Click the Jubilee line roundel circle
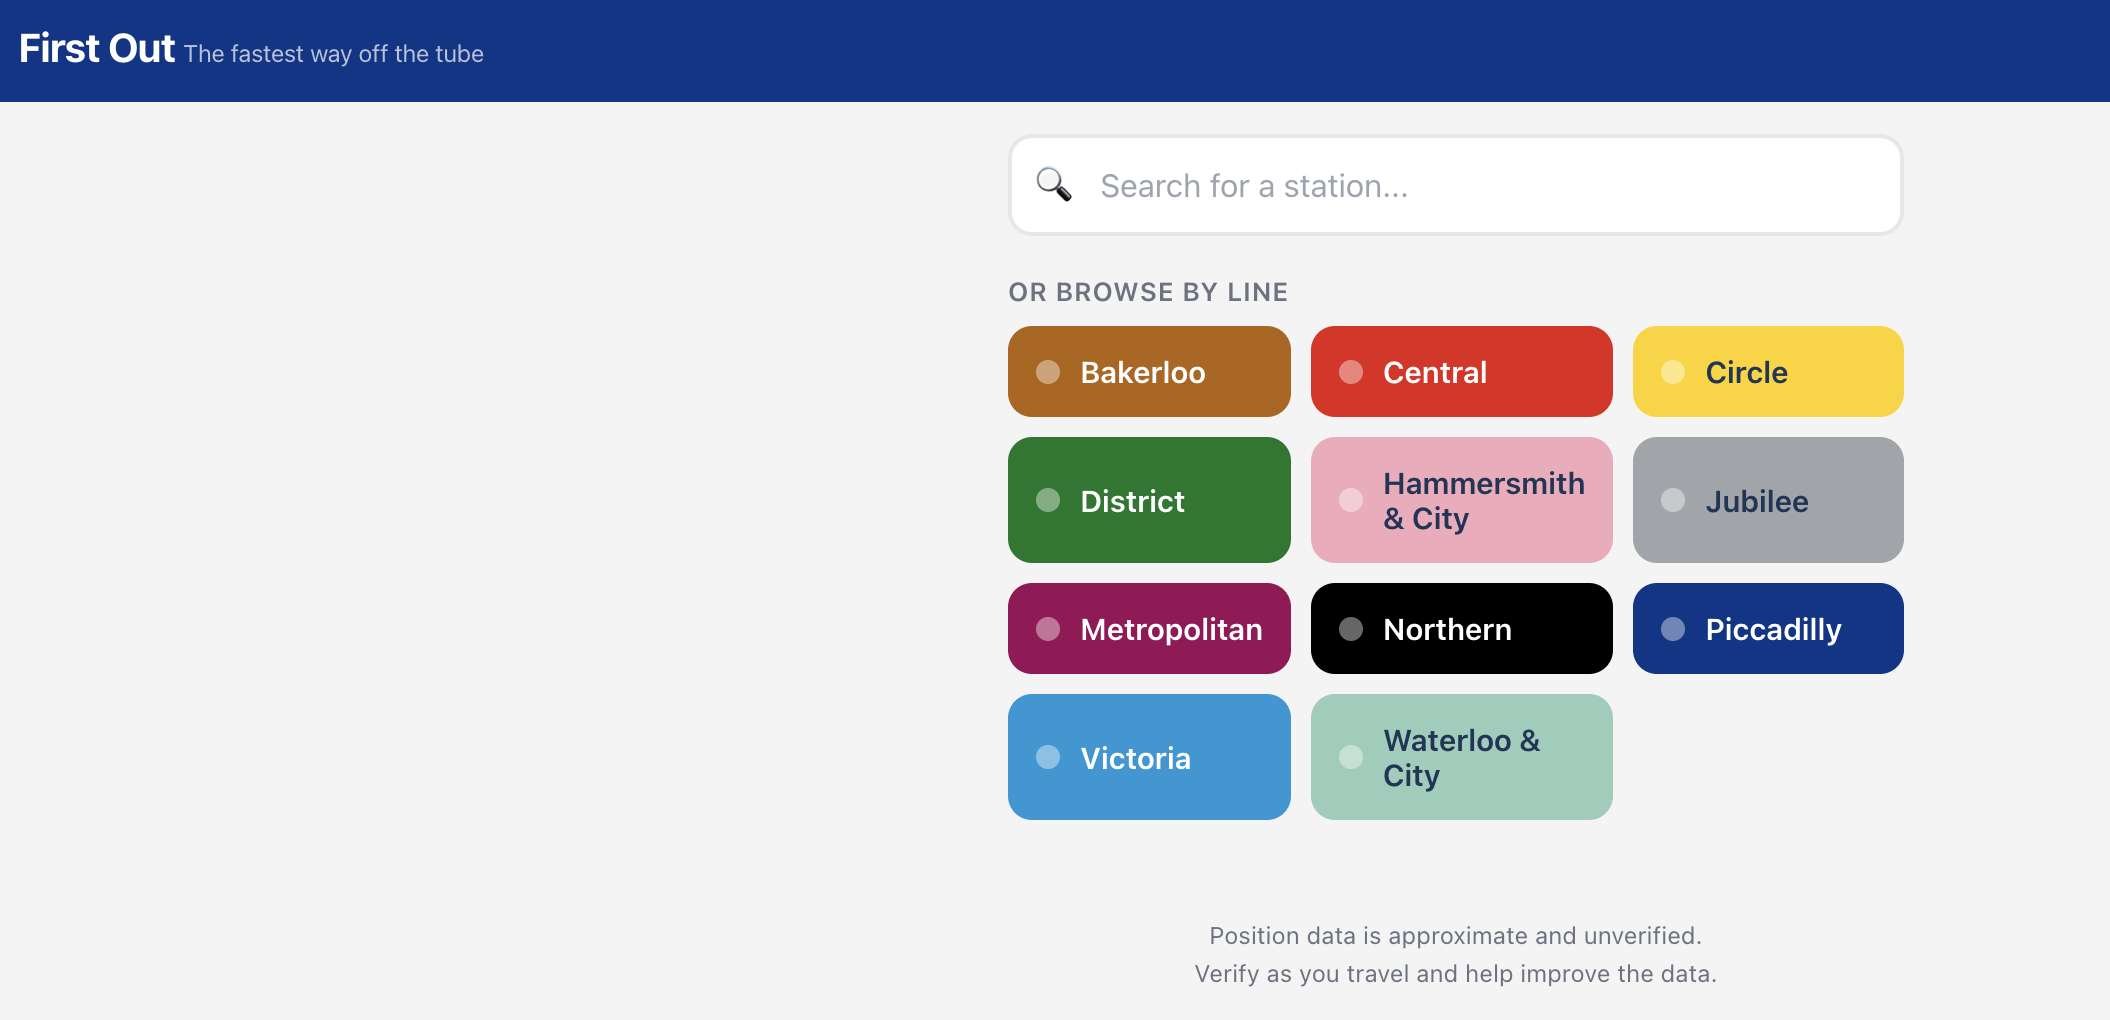Viewport: 2110px width, 1020px height. [1672, 500]
